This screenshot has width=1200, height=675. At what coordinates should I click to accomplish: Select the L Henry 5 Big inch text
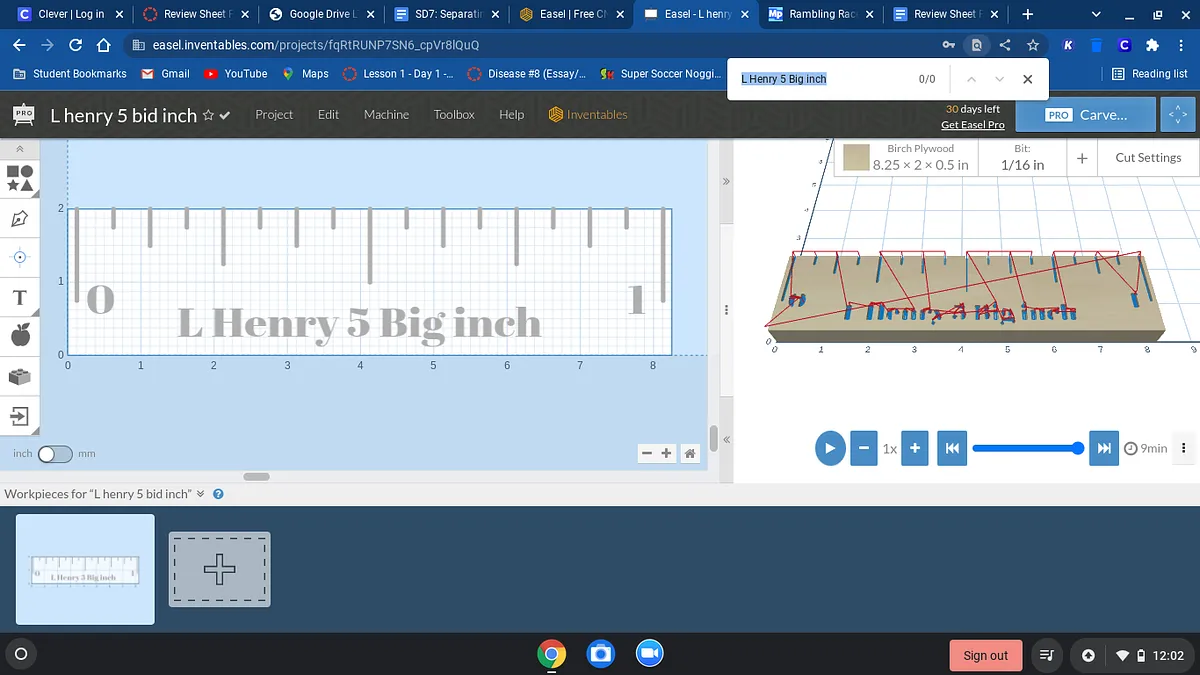point(359,323)
